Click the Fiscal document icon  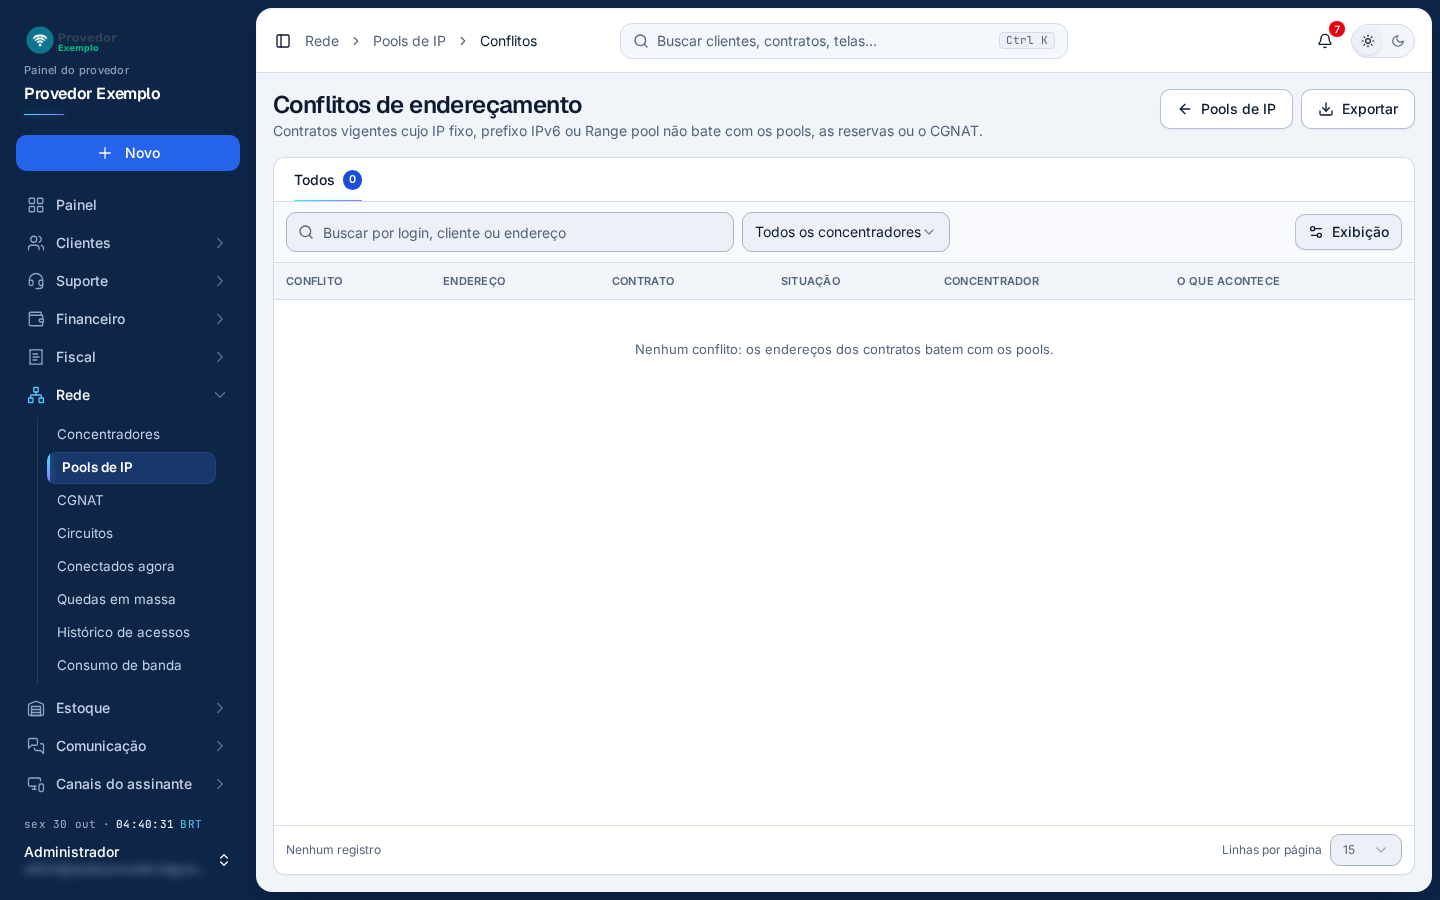coord(36,357)
